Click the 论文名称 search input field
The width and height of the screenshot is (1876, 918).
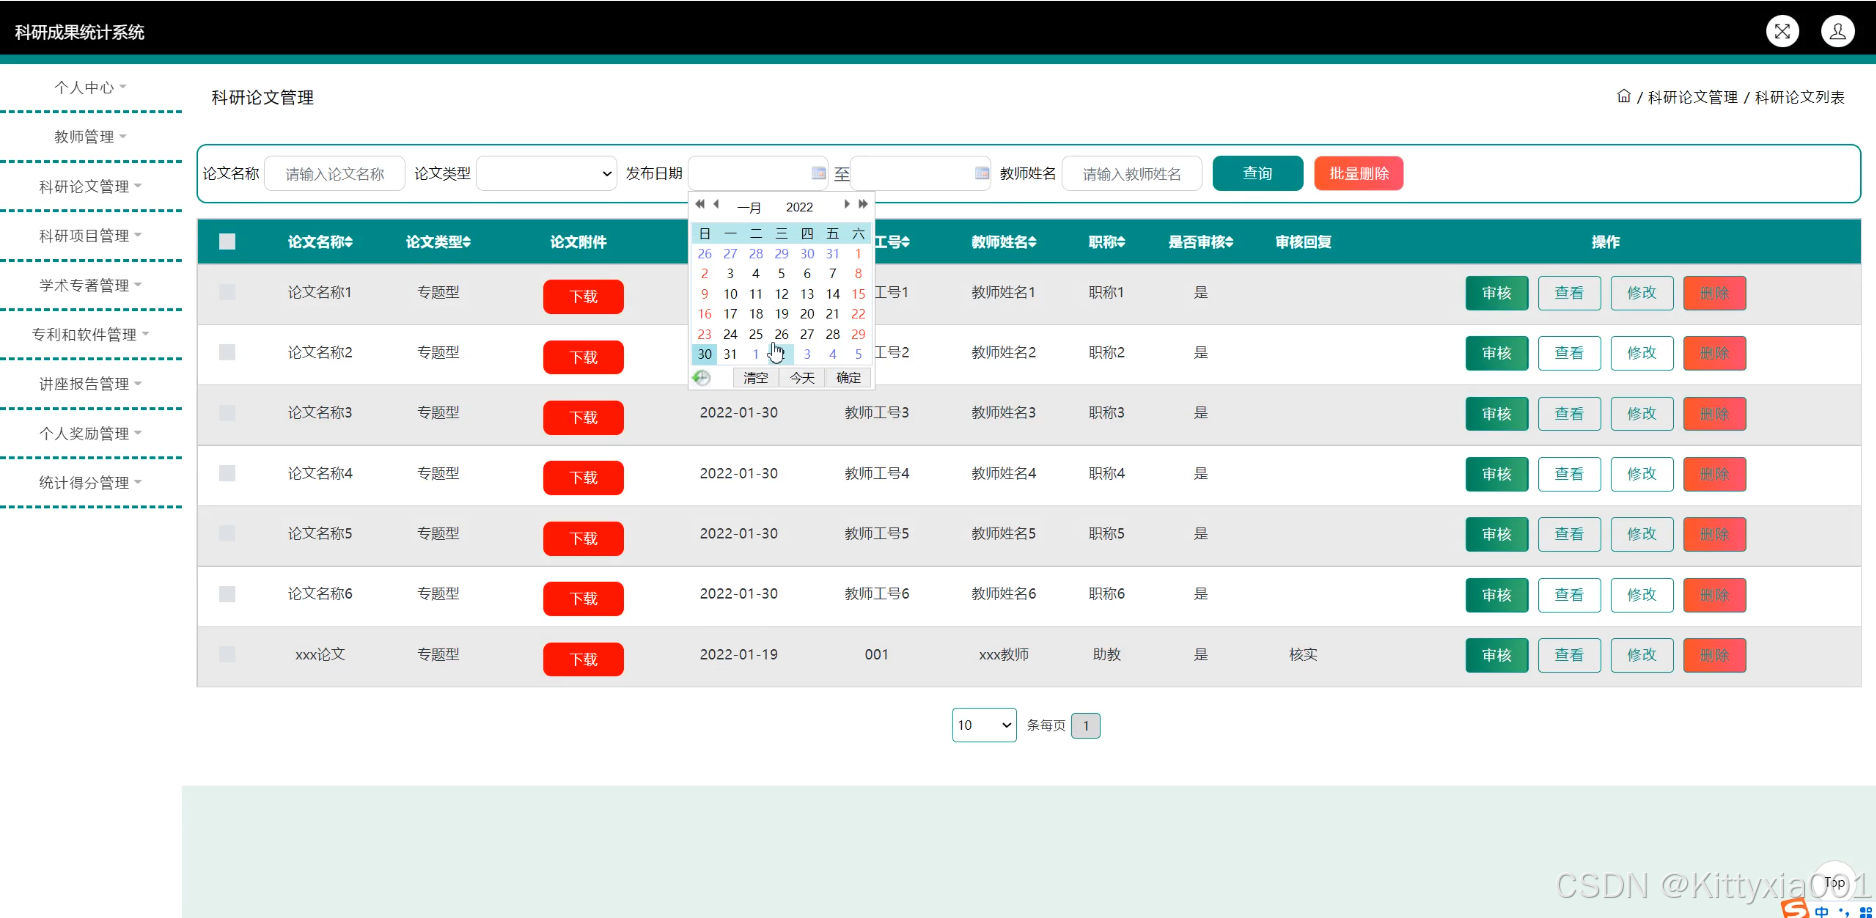pyautogui.click(x=335, y=174)
